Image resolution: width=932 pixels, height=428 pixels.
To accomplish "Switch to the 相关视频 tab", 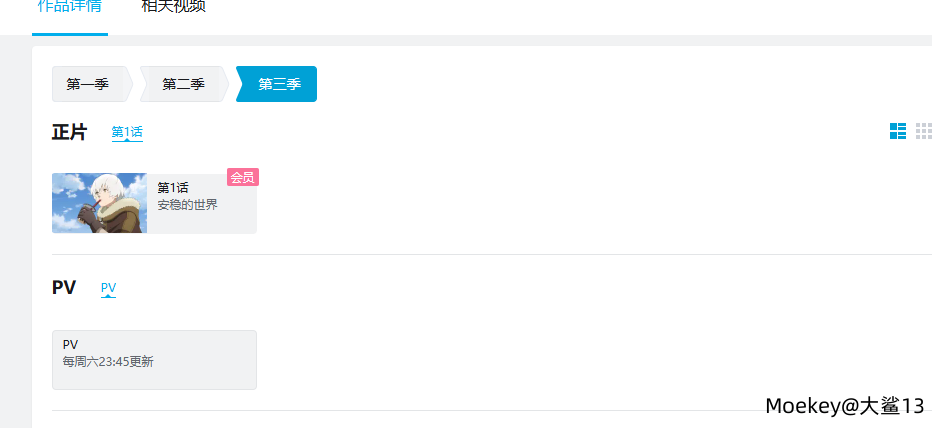I will [x=174, y=8].
